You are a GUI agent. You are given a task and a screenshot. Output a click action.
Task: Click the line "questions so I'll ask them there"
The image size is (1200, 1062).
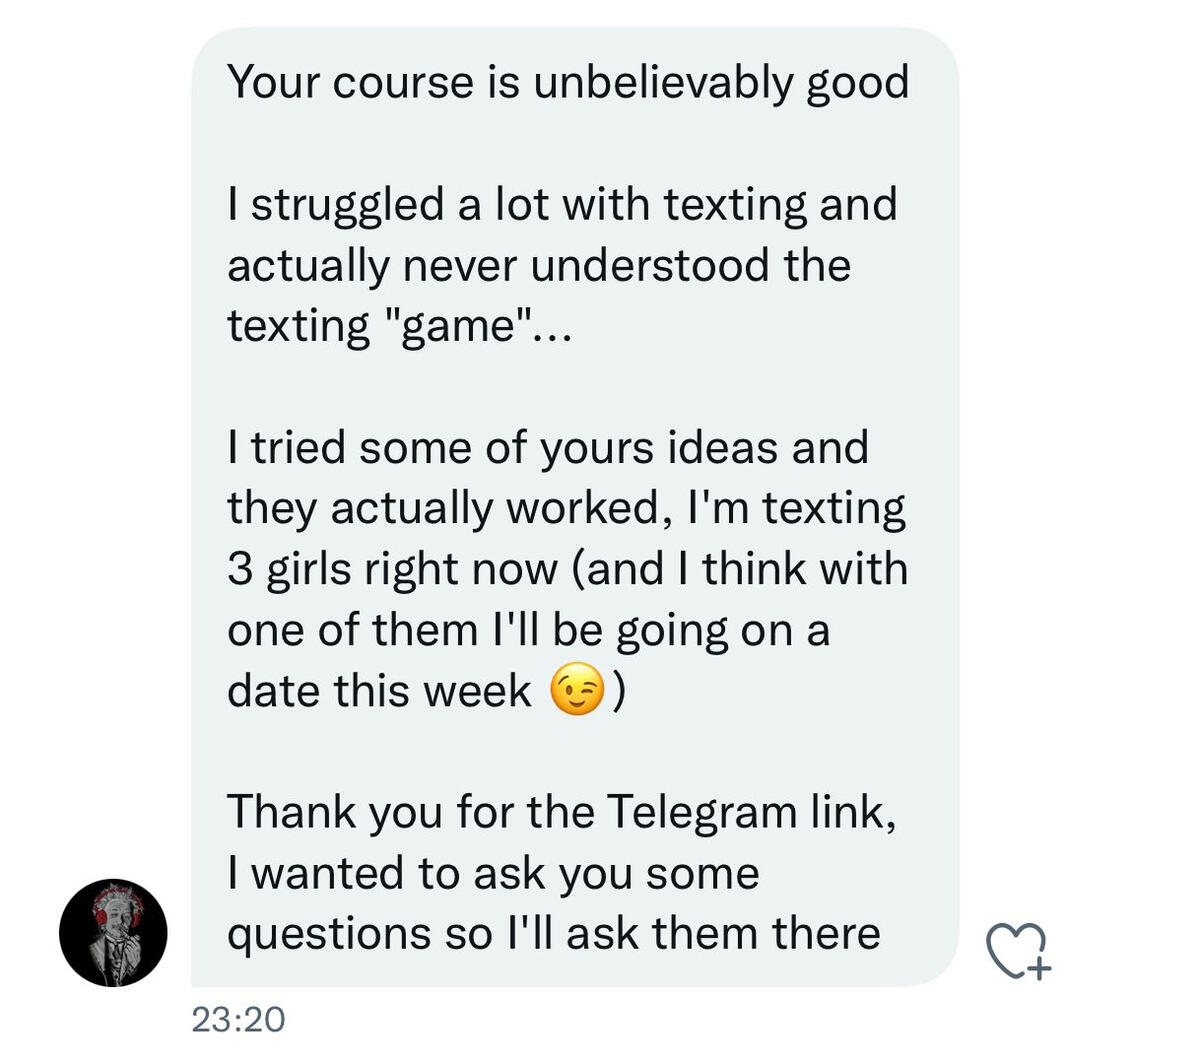pyautogui.click(x=553, y=934)
